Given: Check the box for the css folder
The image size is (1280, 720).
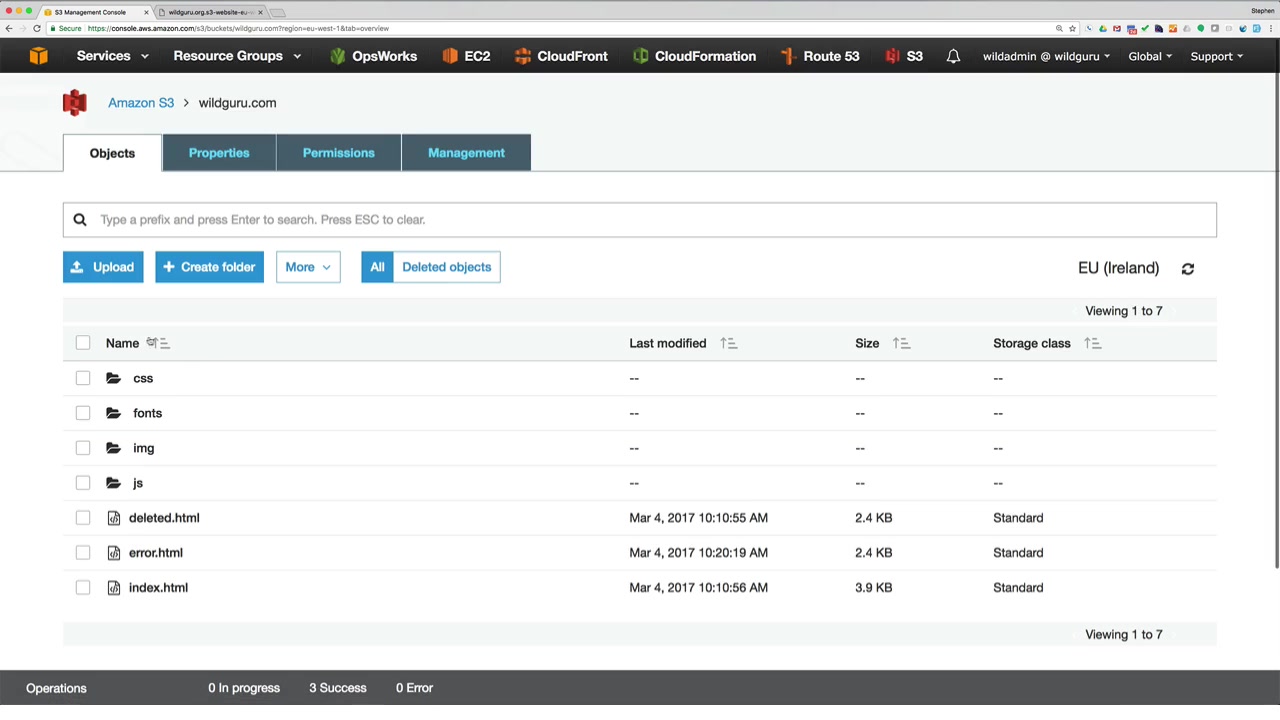Looking at the screenshot, I should (83, 378).
